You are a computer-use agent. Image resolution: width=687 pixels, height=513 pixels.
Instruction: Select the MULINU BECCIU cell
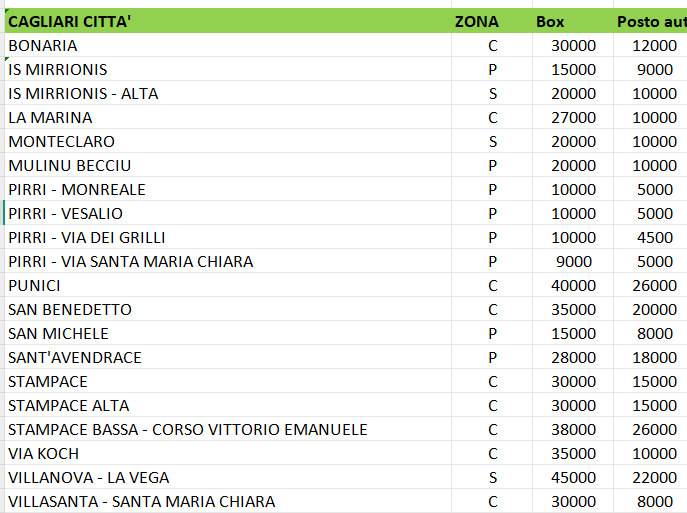pos(70,165)
